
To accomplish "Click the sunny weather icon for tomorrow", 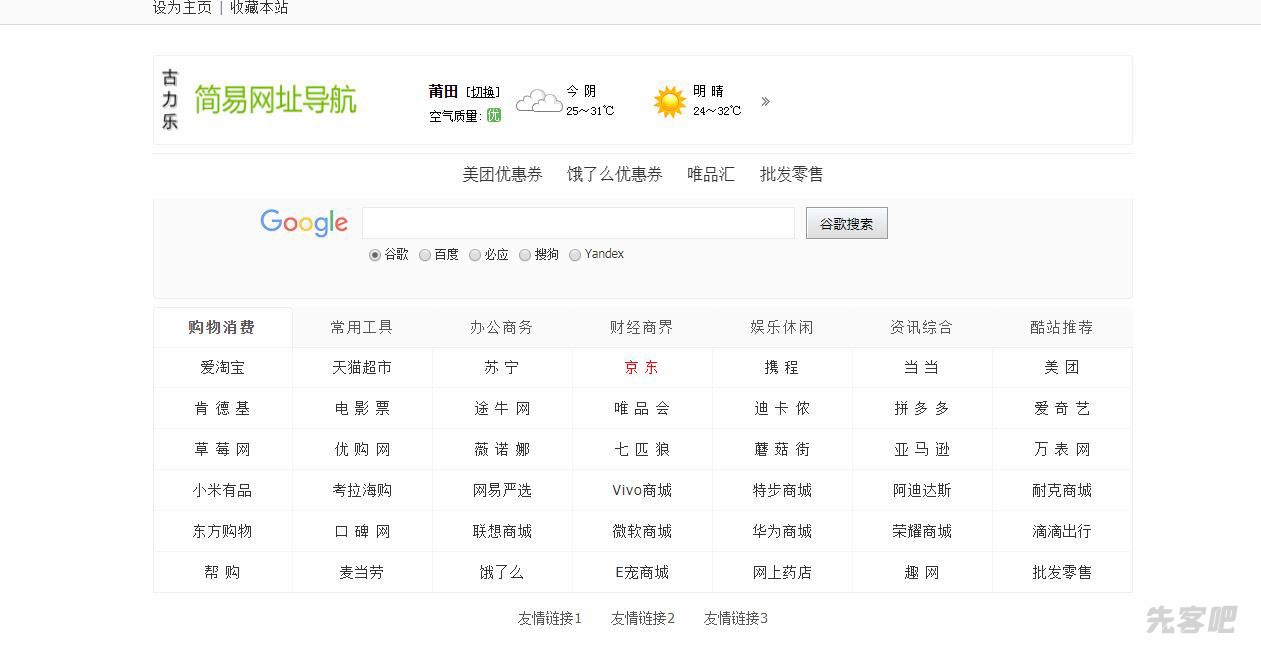I will pos(669,101).
